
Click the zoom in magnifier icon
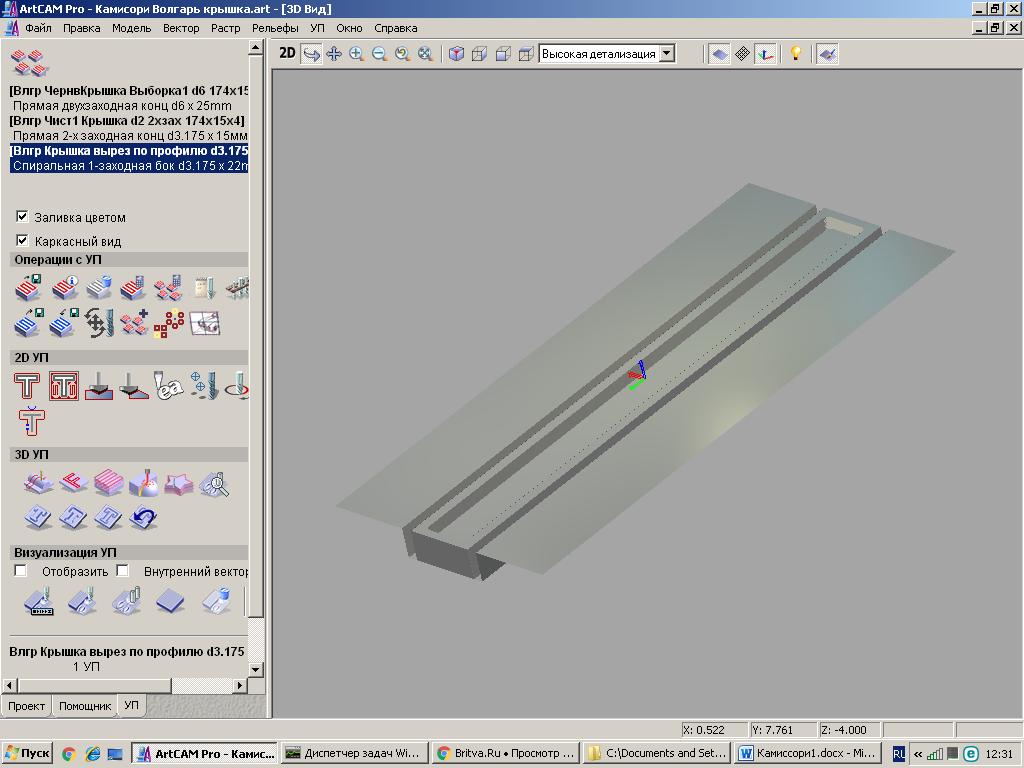[356, 54]
